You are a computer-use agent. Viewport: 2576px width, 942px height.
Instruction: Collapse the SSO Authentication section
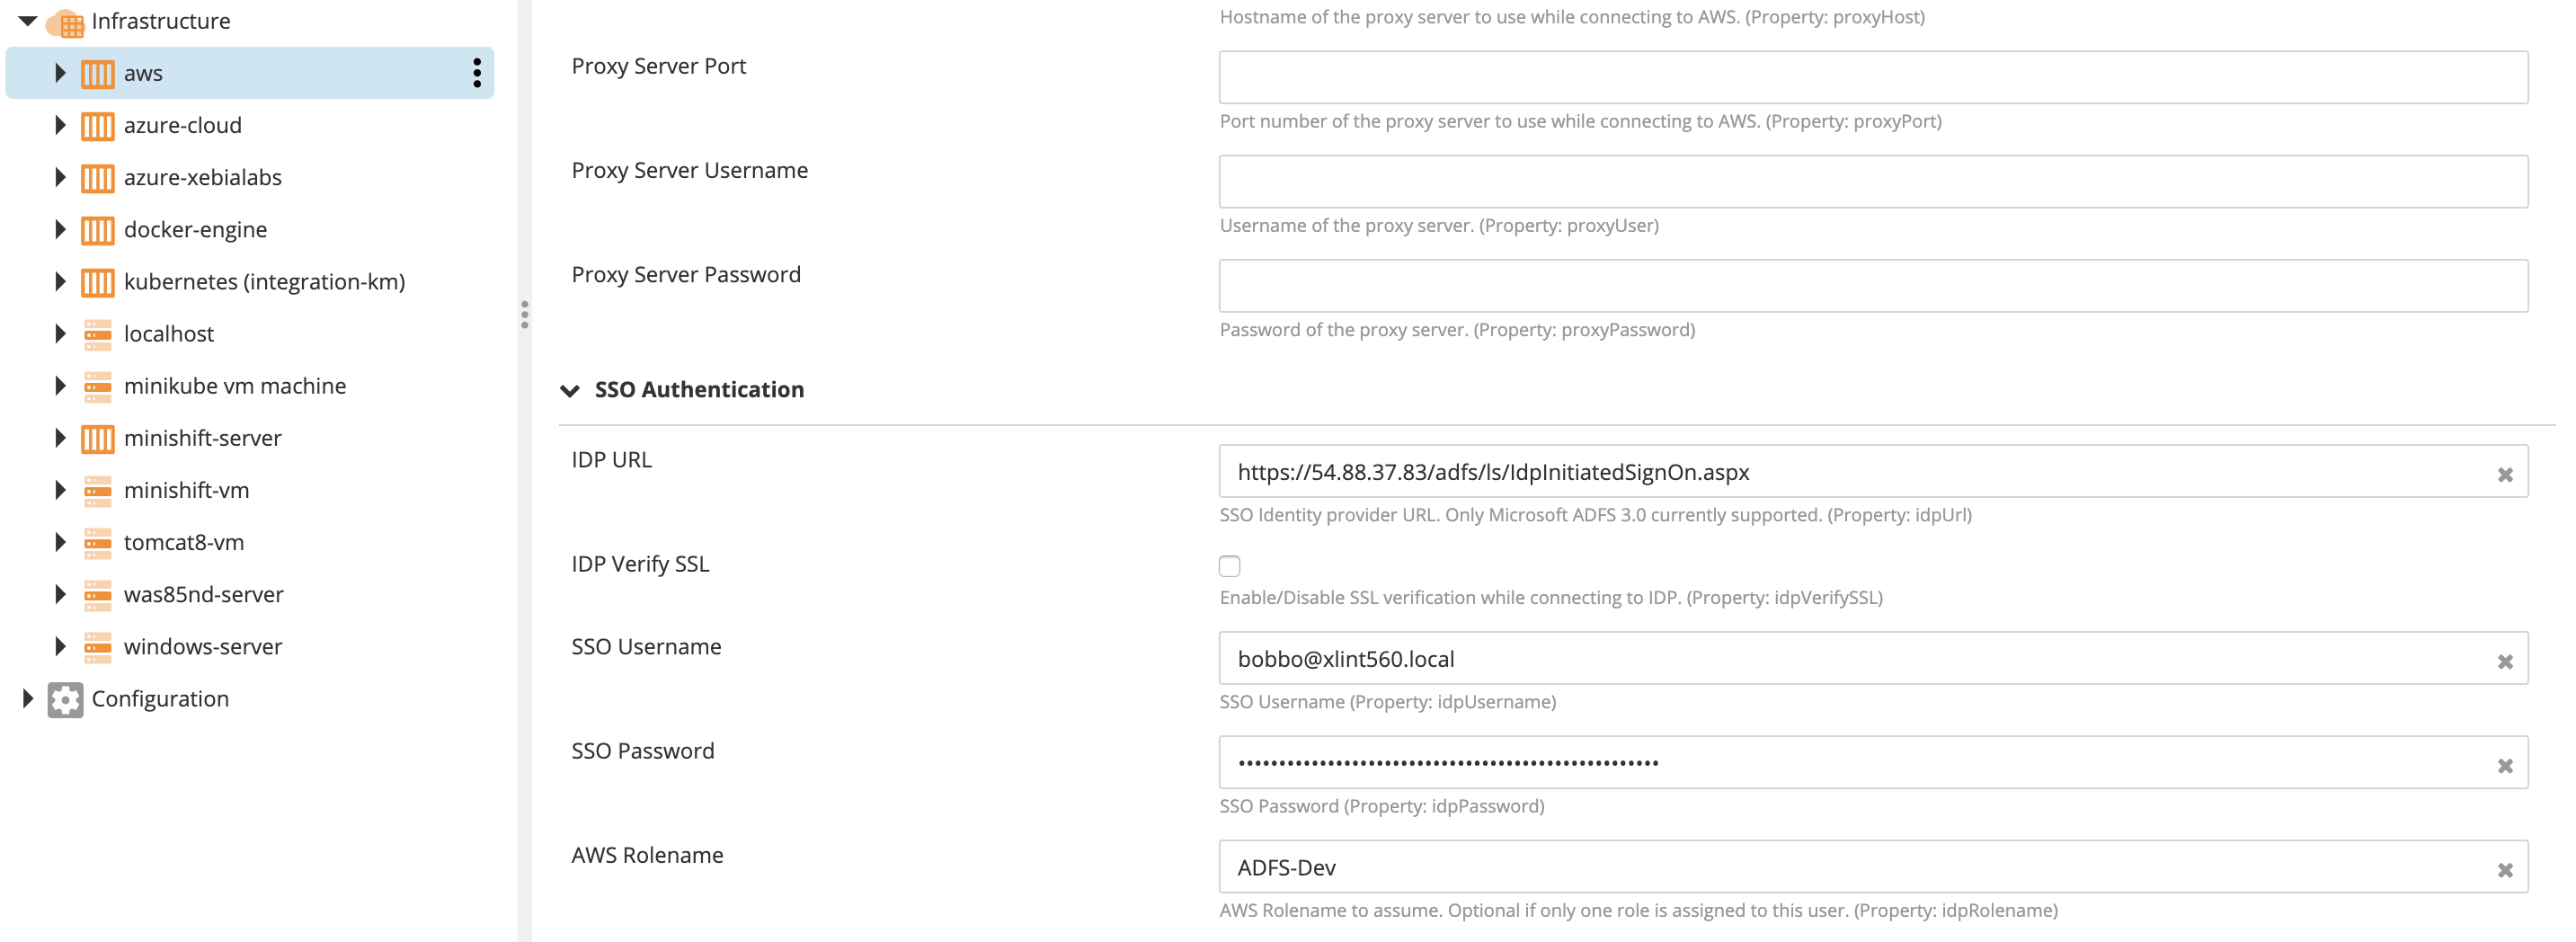point(570,391)
